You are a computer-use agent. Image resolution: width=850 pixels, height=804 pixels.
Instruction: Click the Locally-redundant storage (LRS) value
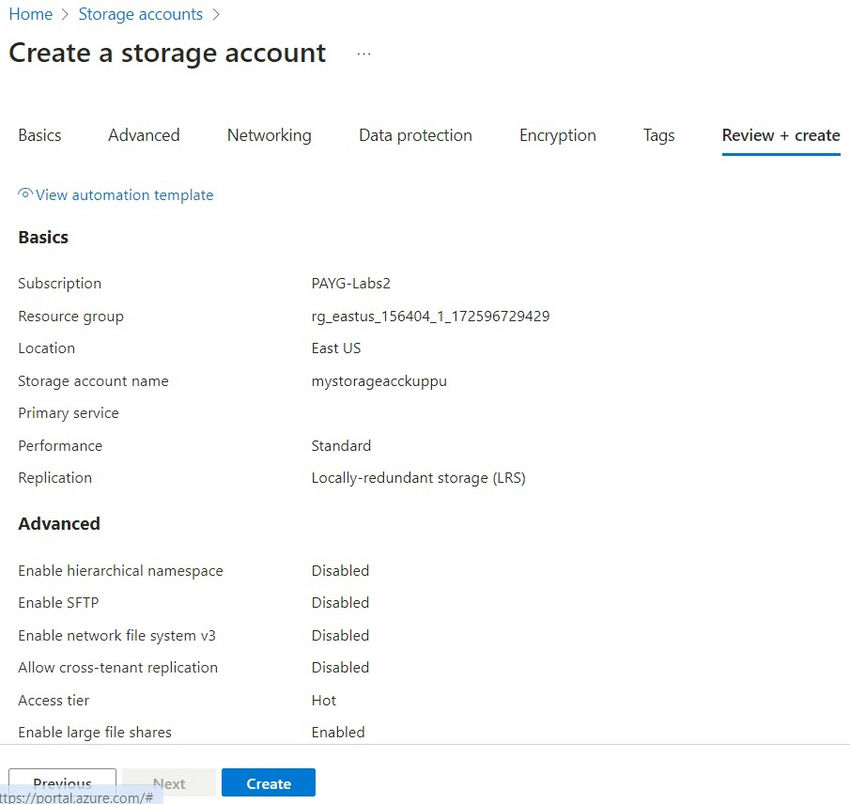(418, 478)
